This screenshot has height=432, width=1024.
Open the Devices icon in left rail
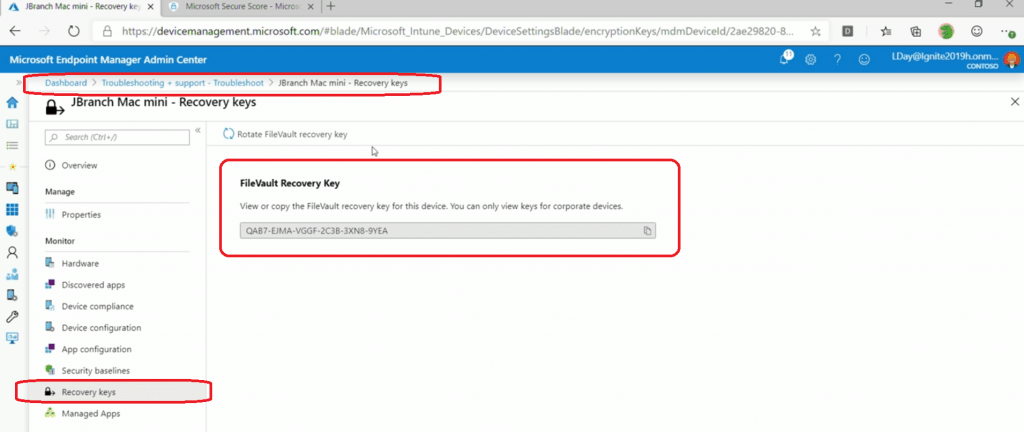coord(12,188)
